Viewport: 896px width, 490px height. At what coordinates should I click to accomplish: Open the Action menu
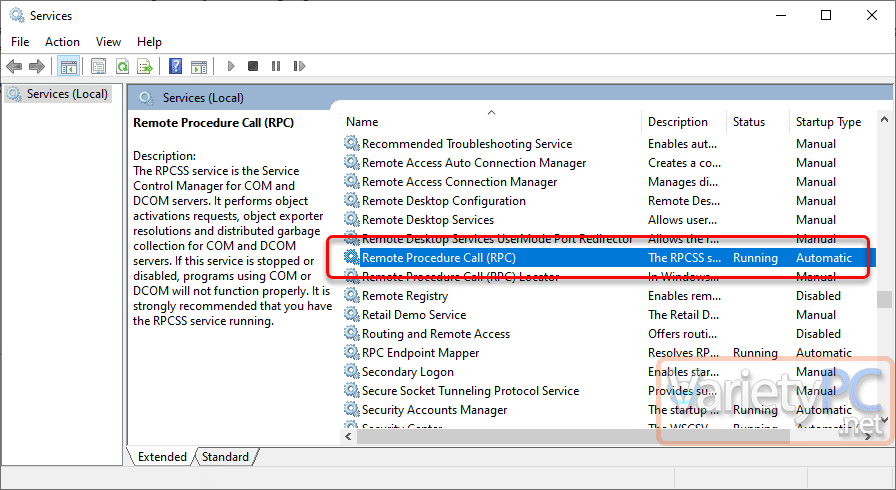click(x=62, y=42)
